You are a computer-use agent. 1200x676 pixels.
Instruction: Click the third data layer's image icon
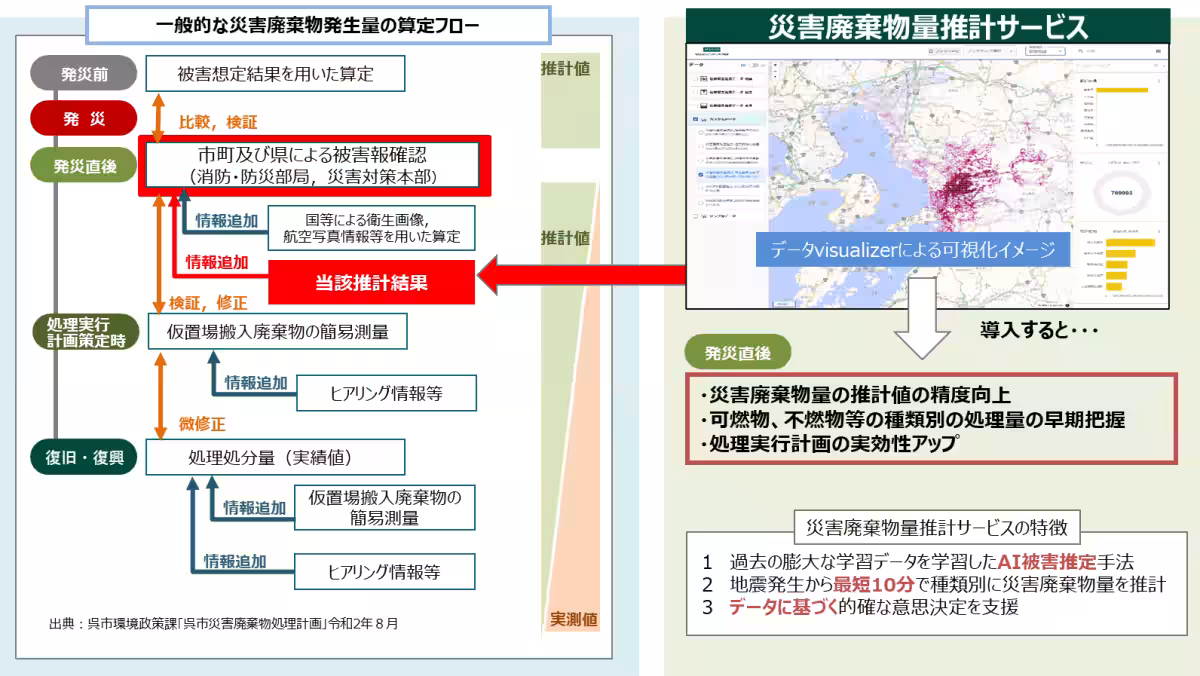[704, 104]
